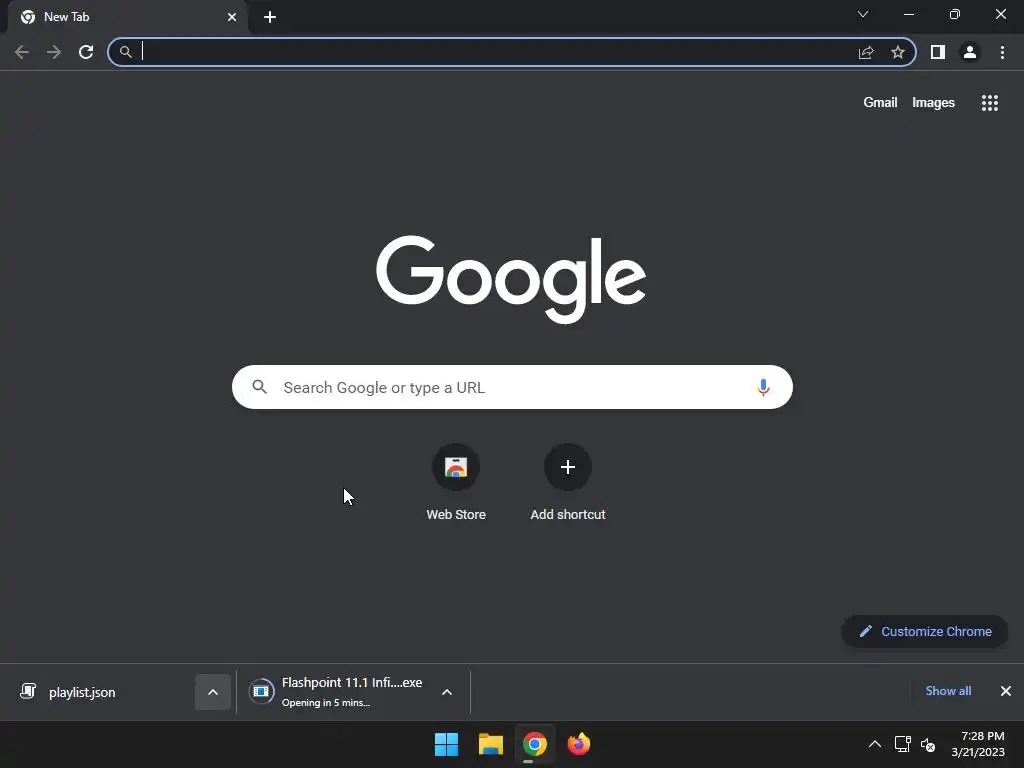Open the share this page icon
This screenshot has width=1024, height=768.
point(866,52)
